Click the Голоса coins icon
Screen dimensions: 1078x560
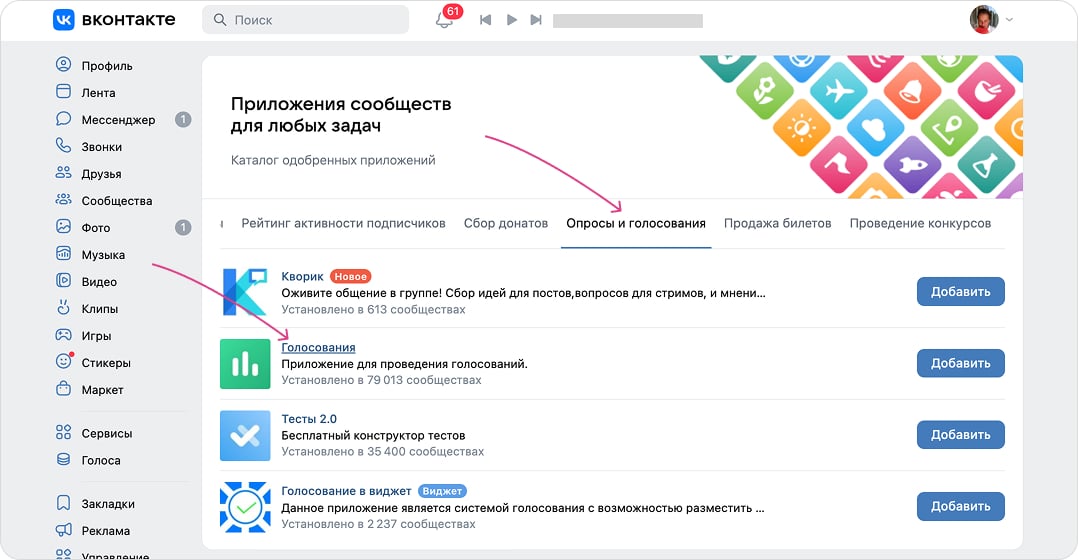[x=63, y=459]
